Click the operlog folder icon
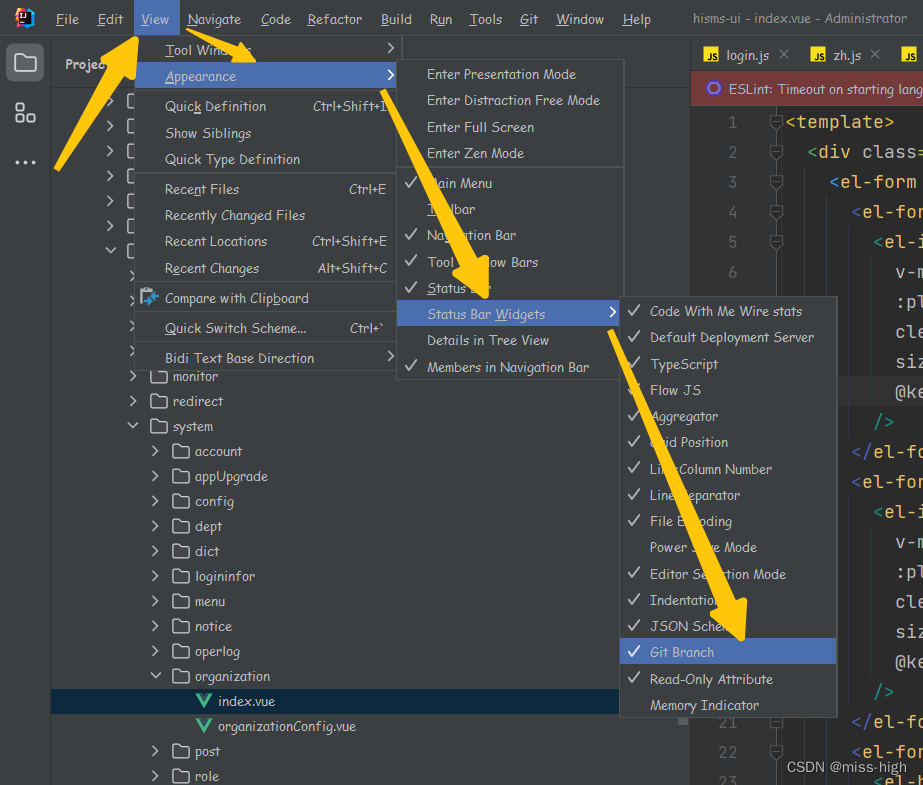Image resolution: width=923 pixels, height=785 pixels. tap(181, 651)
